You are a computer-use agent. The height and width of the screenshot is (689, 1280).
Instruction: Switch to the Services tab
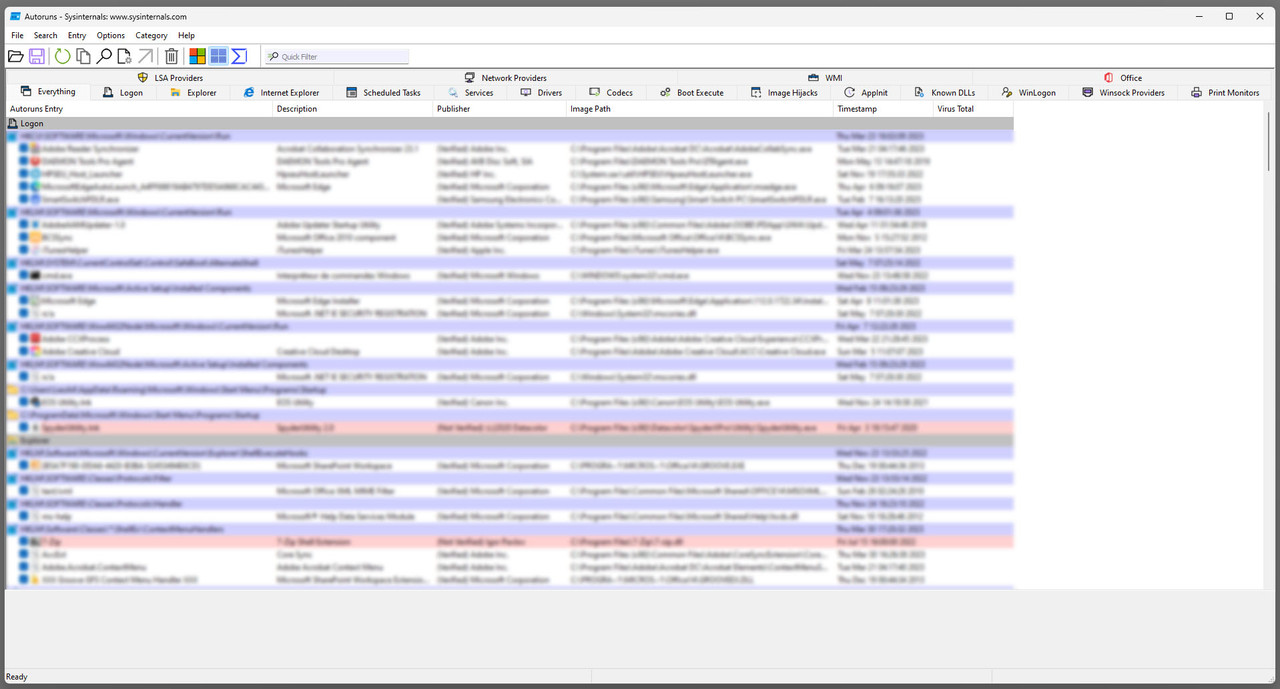tap(471, 93)
